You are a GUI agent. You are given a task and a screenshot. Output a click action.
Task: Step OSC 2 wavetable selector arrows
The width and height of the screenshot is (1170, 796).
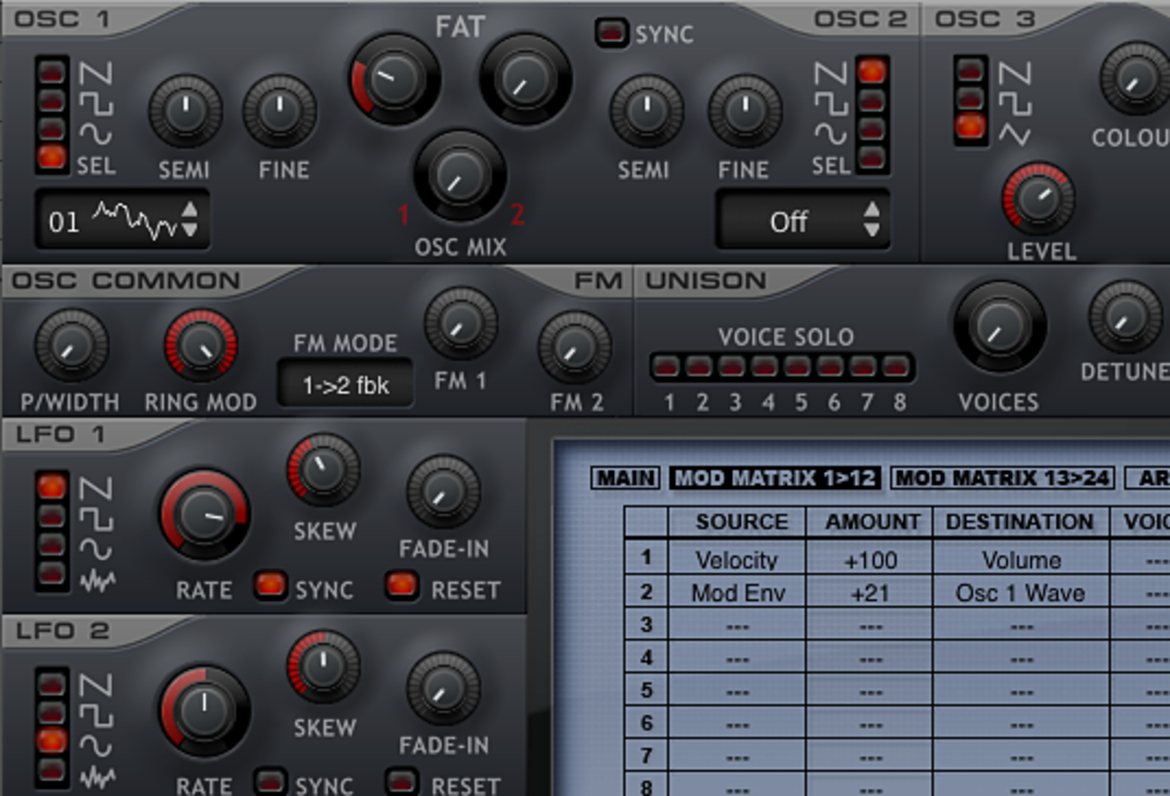872,220
